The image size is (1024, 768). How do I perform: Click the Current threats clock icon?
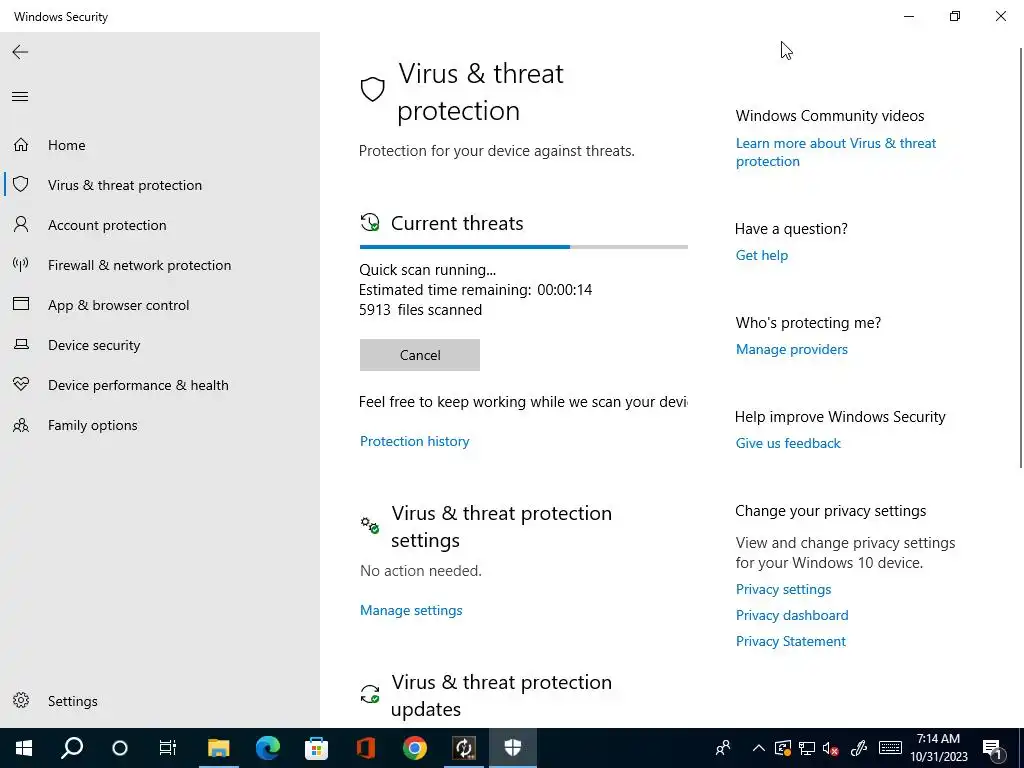(370, 222)
